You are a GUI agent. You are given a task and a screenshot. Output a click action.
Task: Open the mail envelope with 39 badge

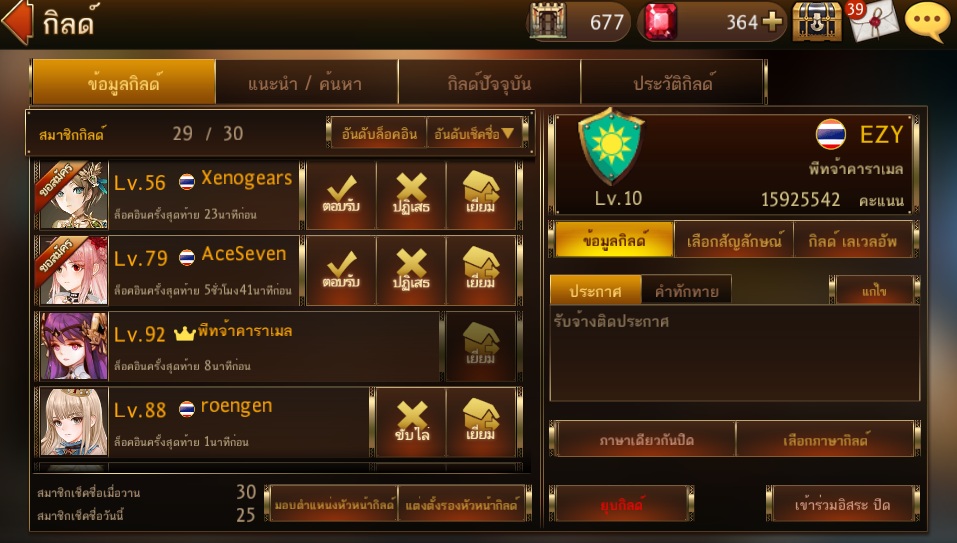click(x=873, y=21)
